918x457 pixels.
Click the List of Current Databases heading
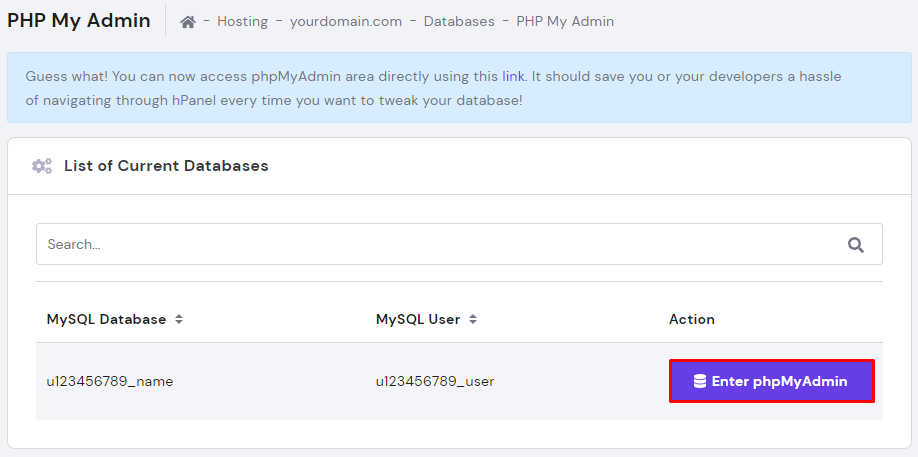(x=166, y=166)
